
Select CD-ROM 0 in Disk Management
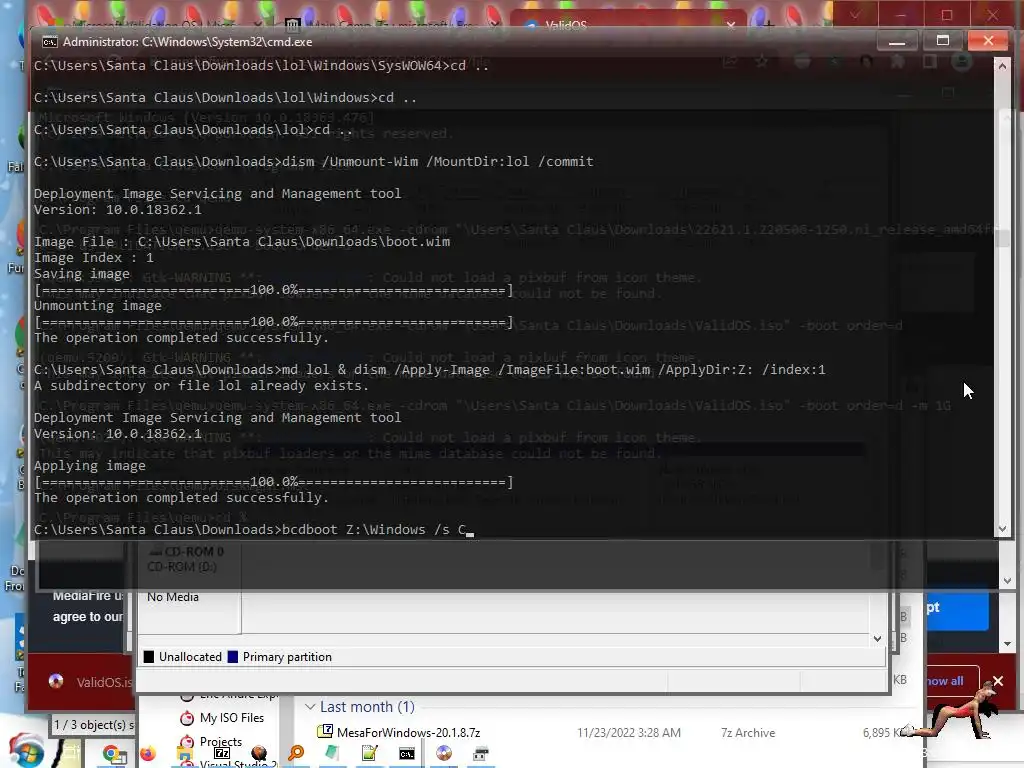click(187, 552)
